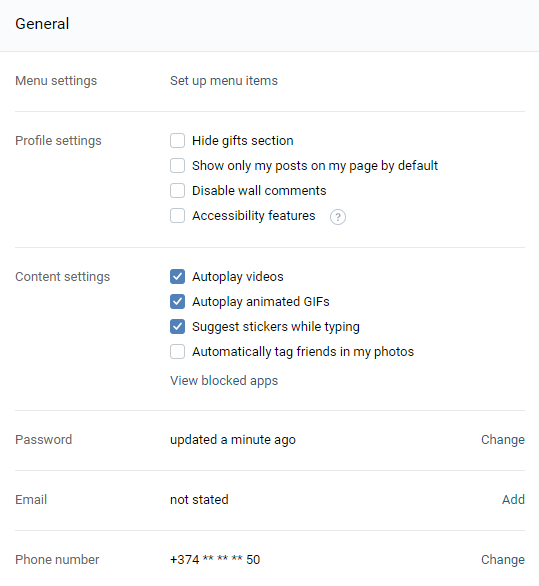The height and width of the screenshot is (586, 539).
Task: Click the Profile settings label
Action: (58, 141)
